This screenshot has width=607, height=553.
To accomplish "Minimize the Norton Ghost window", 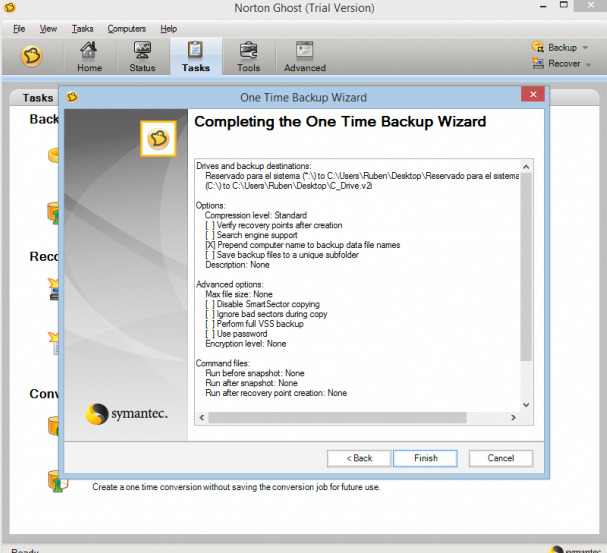I will pyautogui.click(x=543, y=6).
